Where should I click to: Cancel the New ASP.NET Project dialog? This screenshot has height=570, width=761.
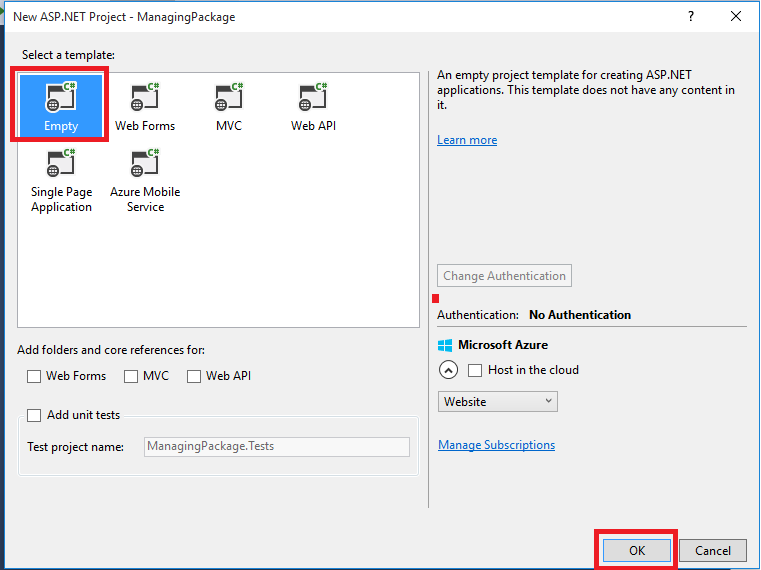click(712, 551)
